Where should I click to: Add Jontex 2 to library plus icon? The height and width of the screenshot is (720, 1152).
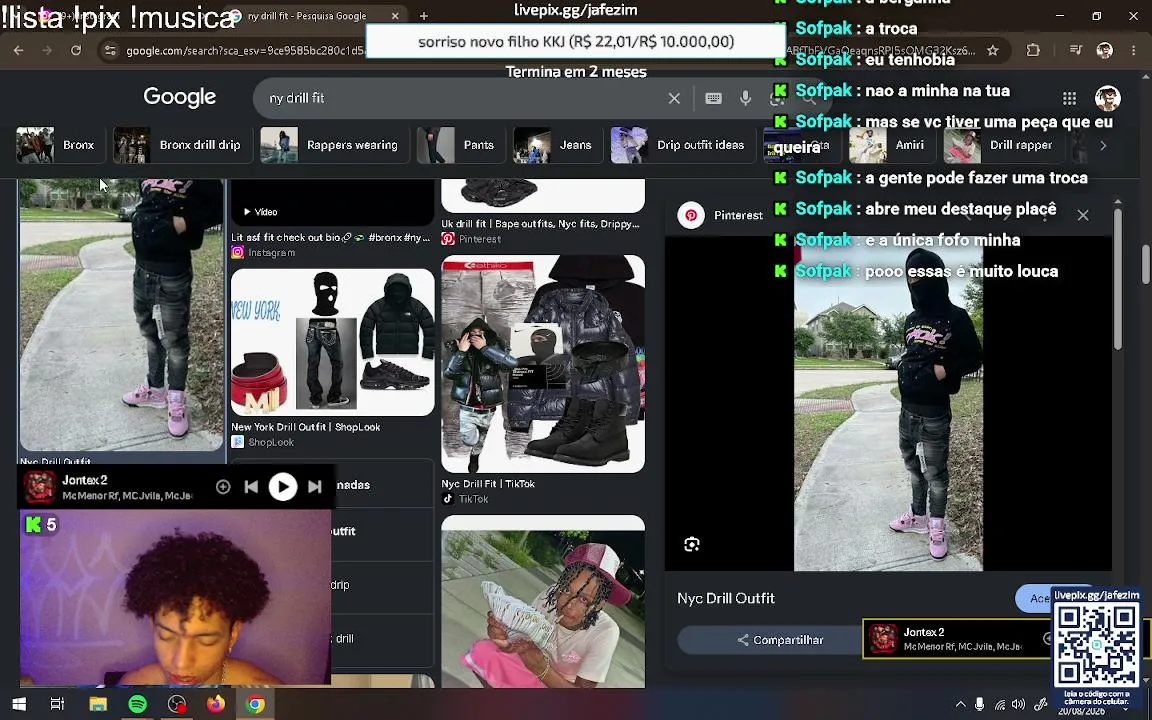[223, 486]
